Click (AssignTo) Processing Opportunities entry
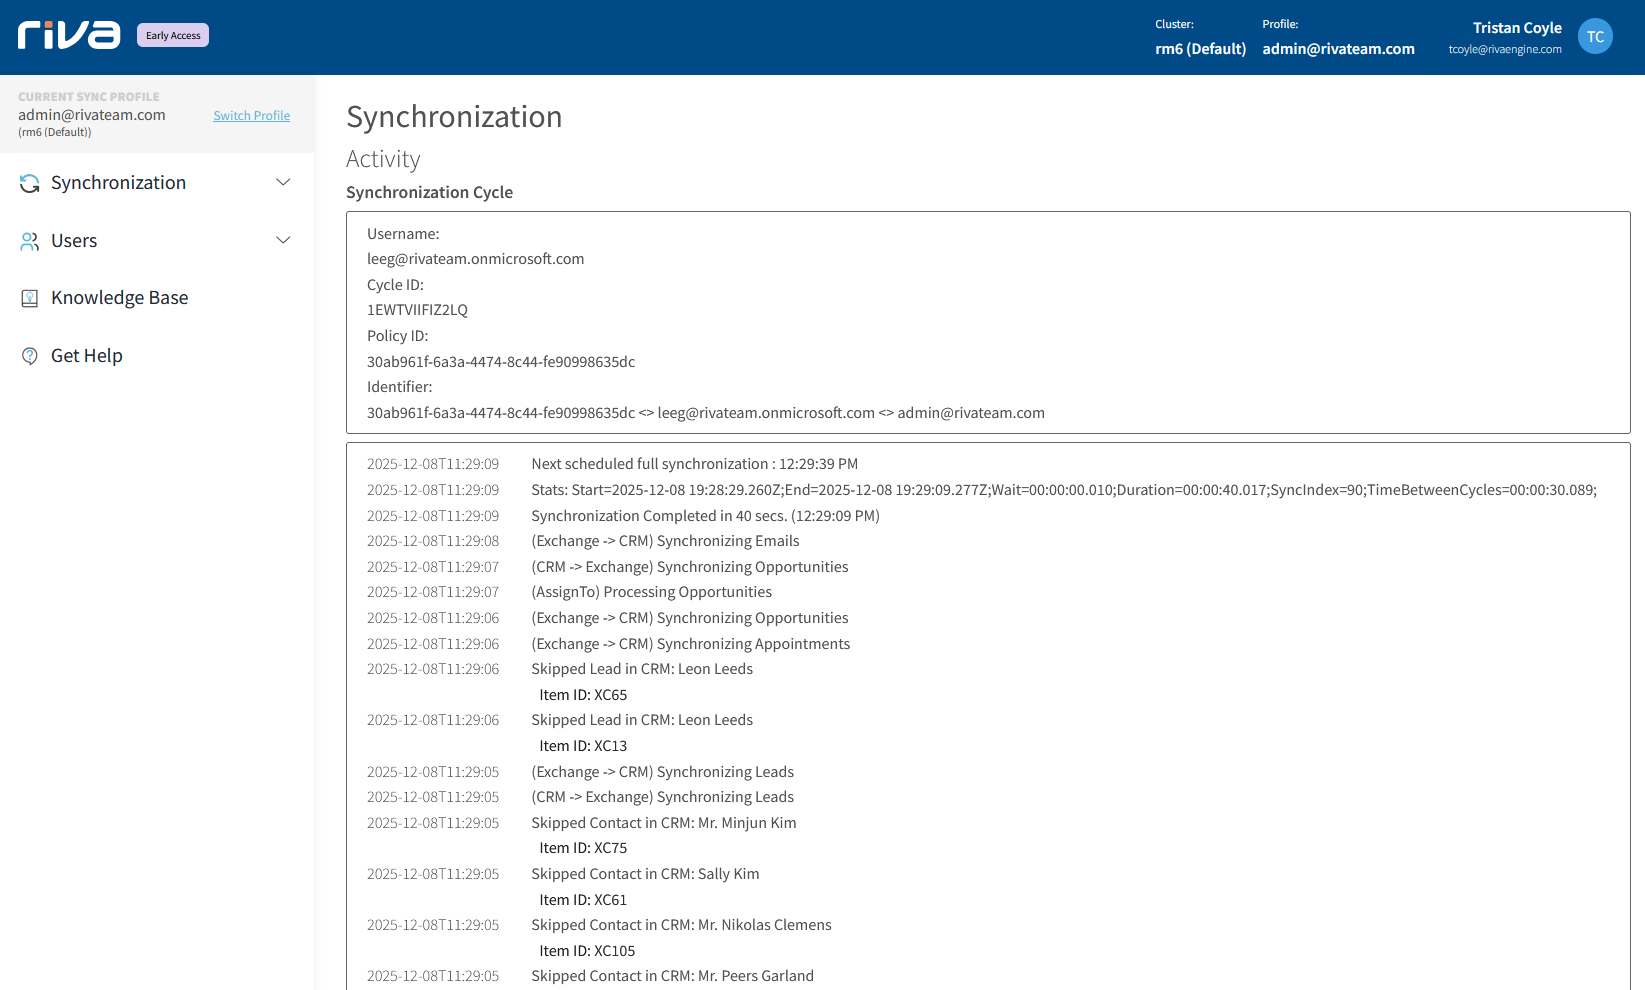 pos(652,592)
